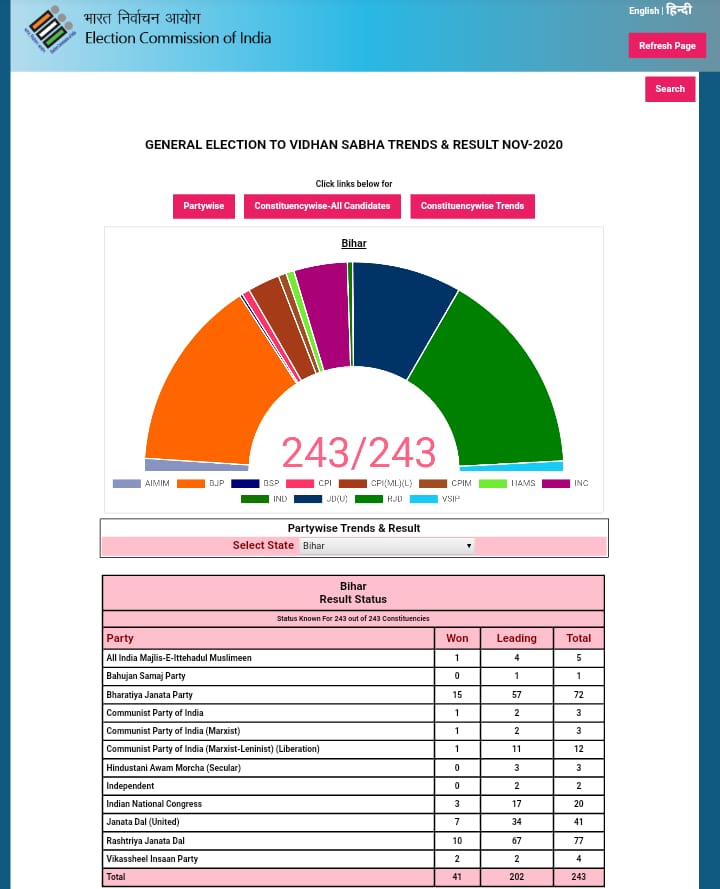The height and width of the screenshot is (889, 720).
Task: Open the Partywise results link
Action: (x=204, y=206)
